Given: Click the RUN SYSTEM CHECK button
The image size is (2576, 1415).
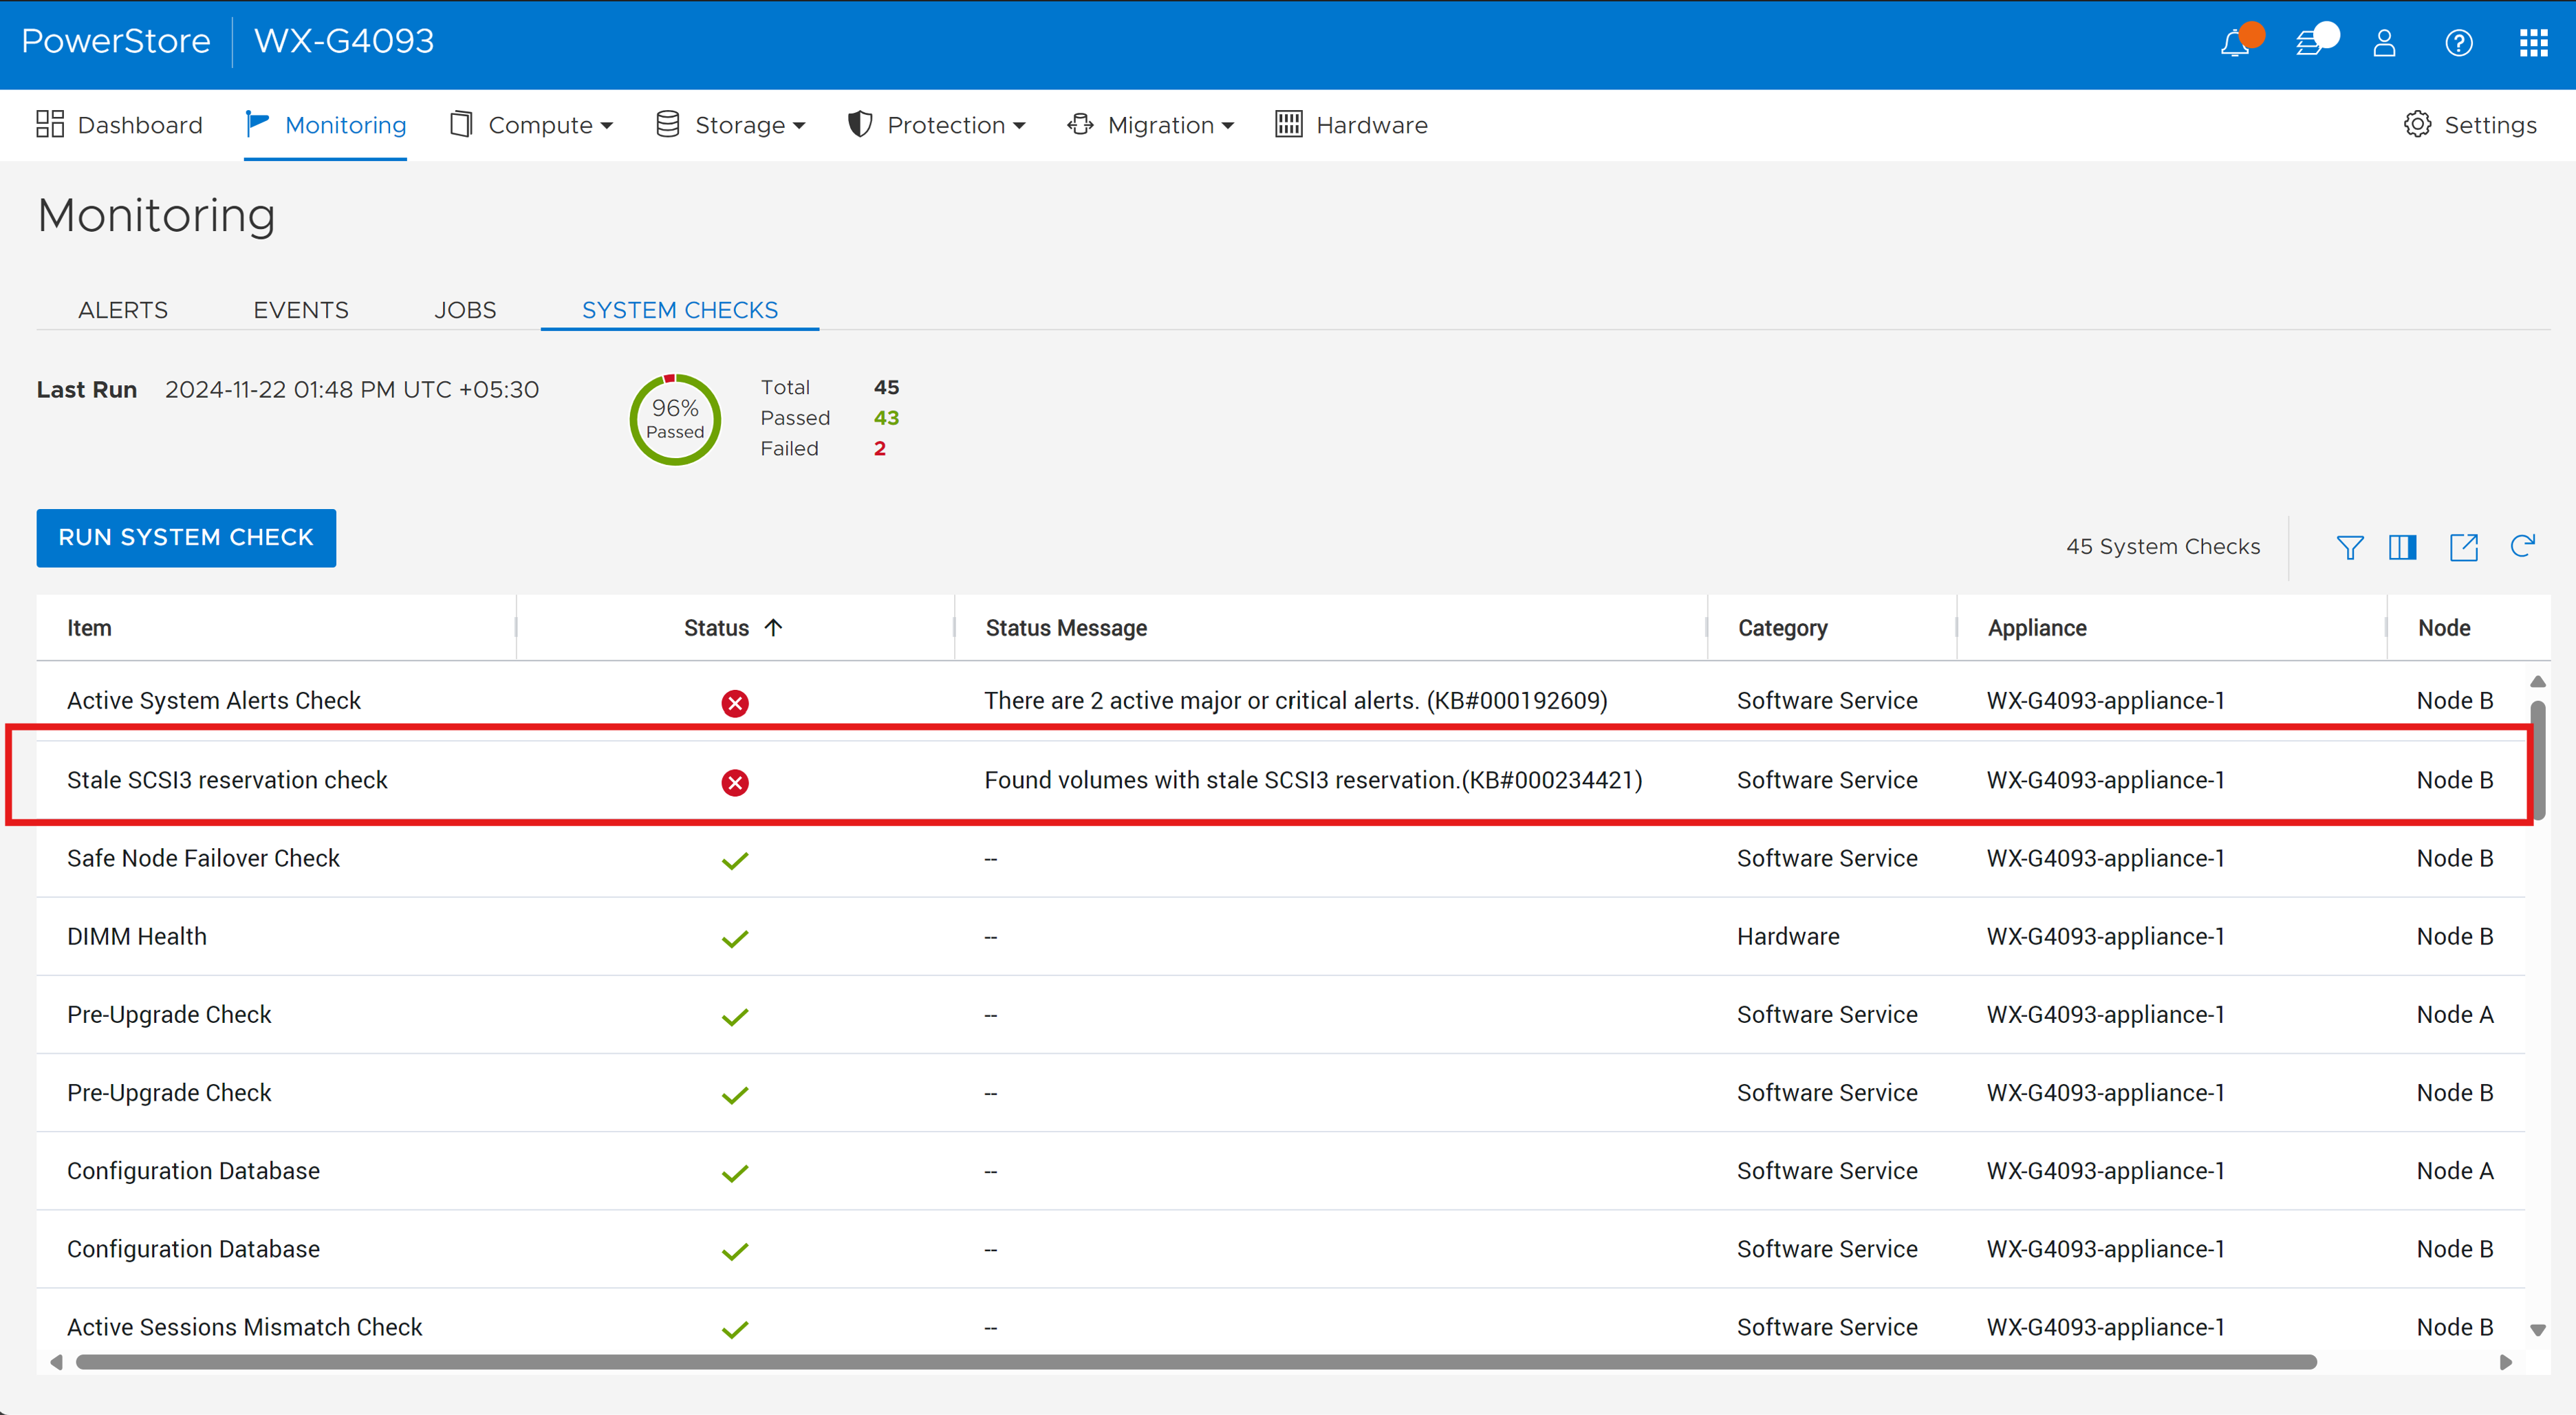Looking at the screenshot, I should (x=186, y=538).
